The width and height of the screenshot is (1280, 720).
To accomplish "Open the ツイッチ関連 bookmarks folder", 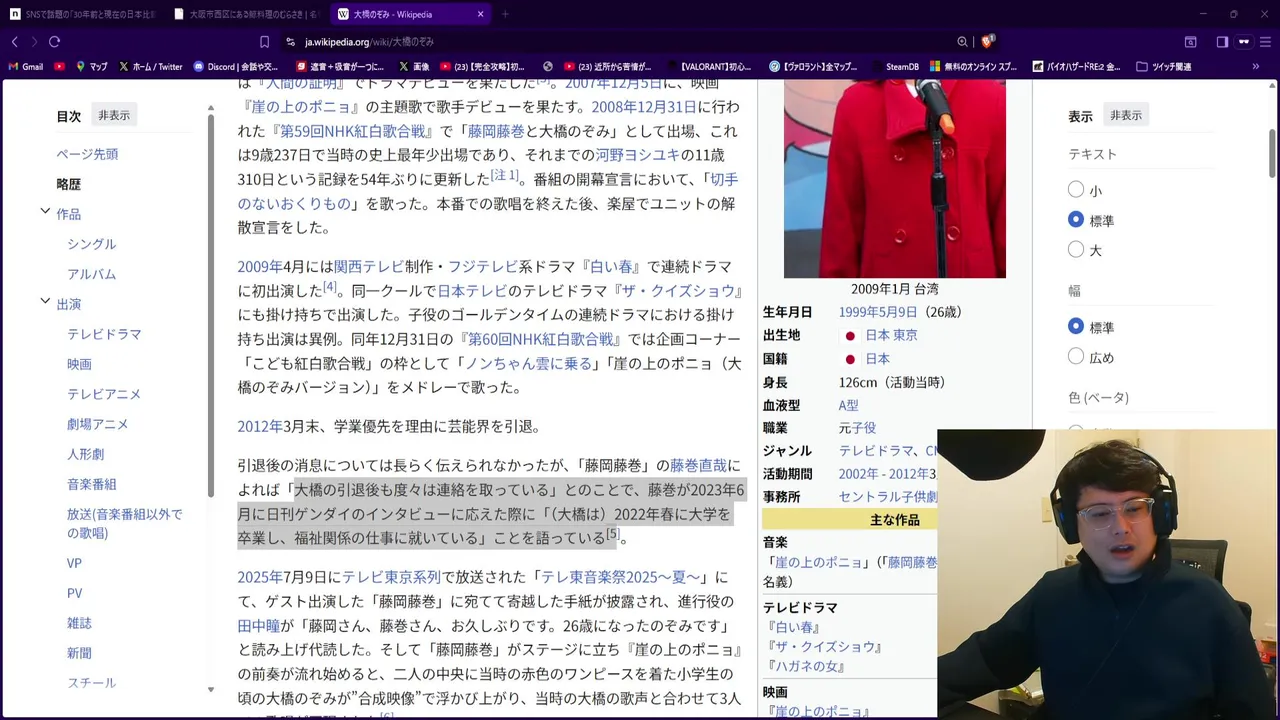I will (1163, 67).
